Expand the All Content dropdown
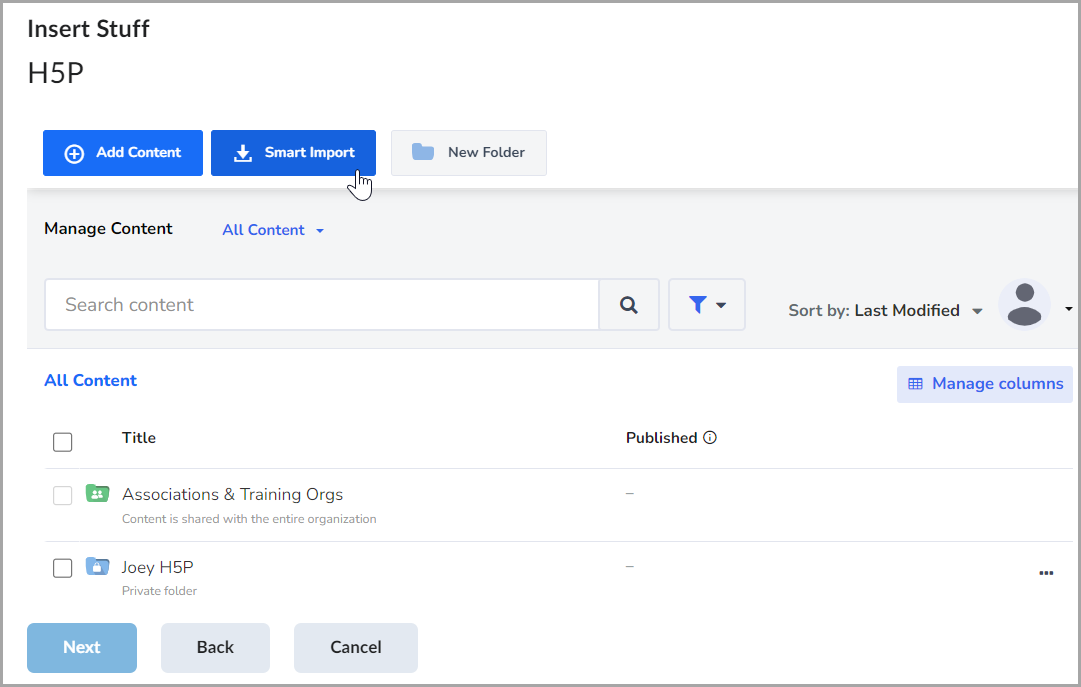This screenshot has height=687, width=1081. click(273, 230)
